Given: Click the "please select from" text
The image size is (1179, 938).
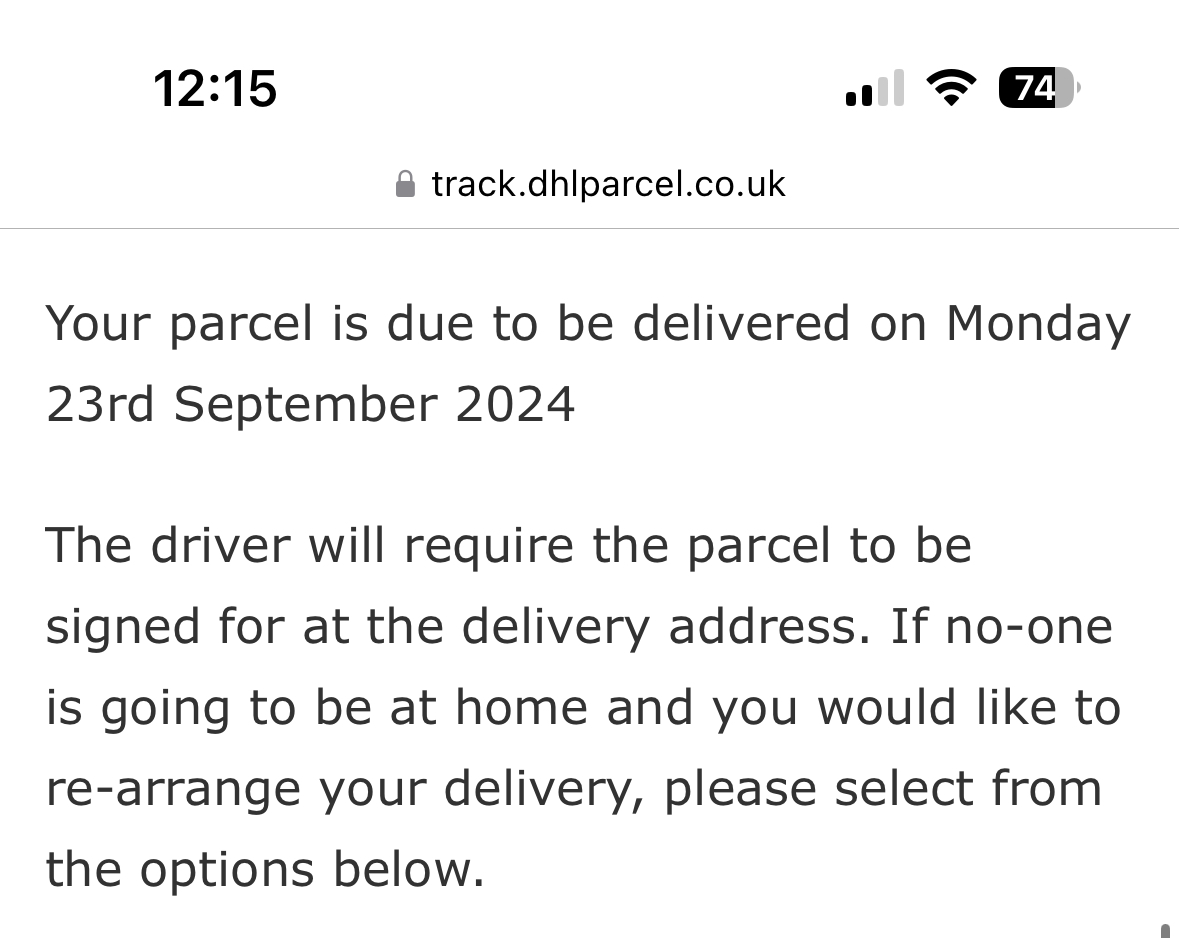Looking at the screenshot, I should pos(882,789).
